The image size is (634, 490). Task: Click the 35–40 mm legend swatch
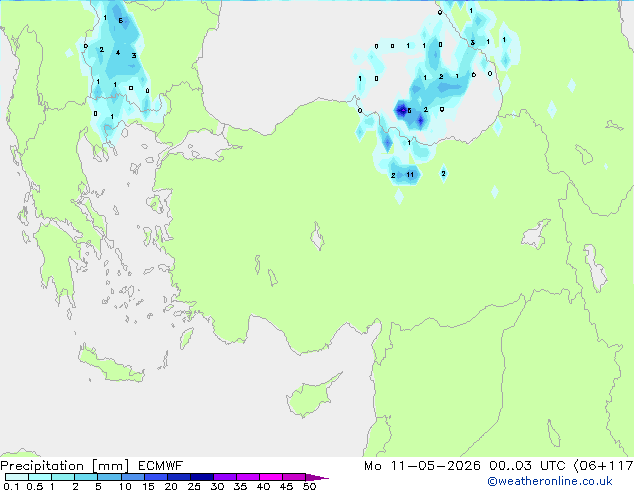click(248, 477)
